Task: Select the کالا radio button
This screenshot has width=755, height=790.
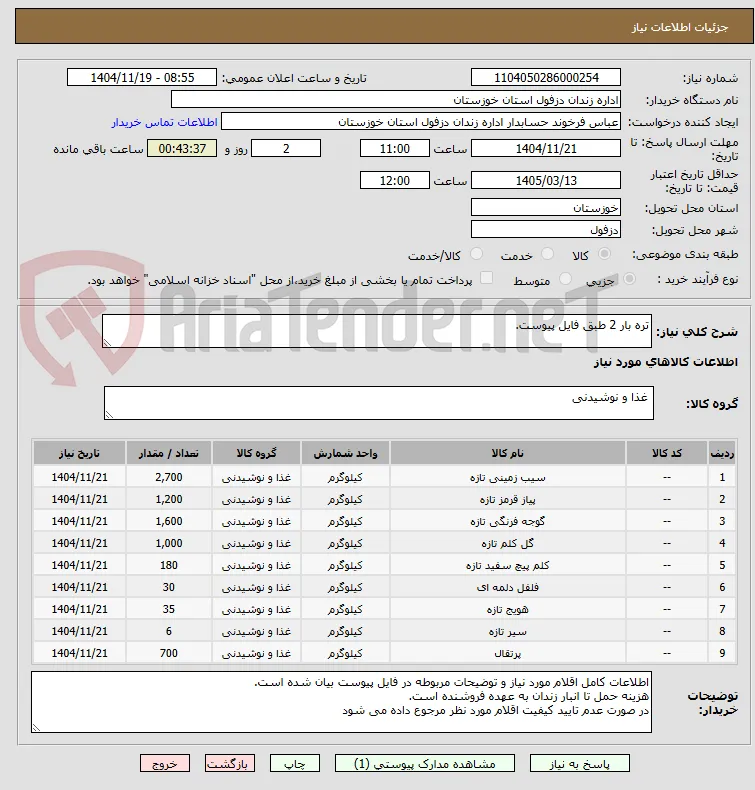Action: (x=604, y=254)
